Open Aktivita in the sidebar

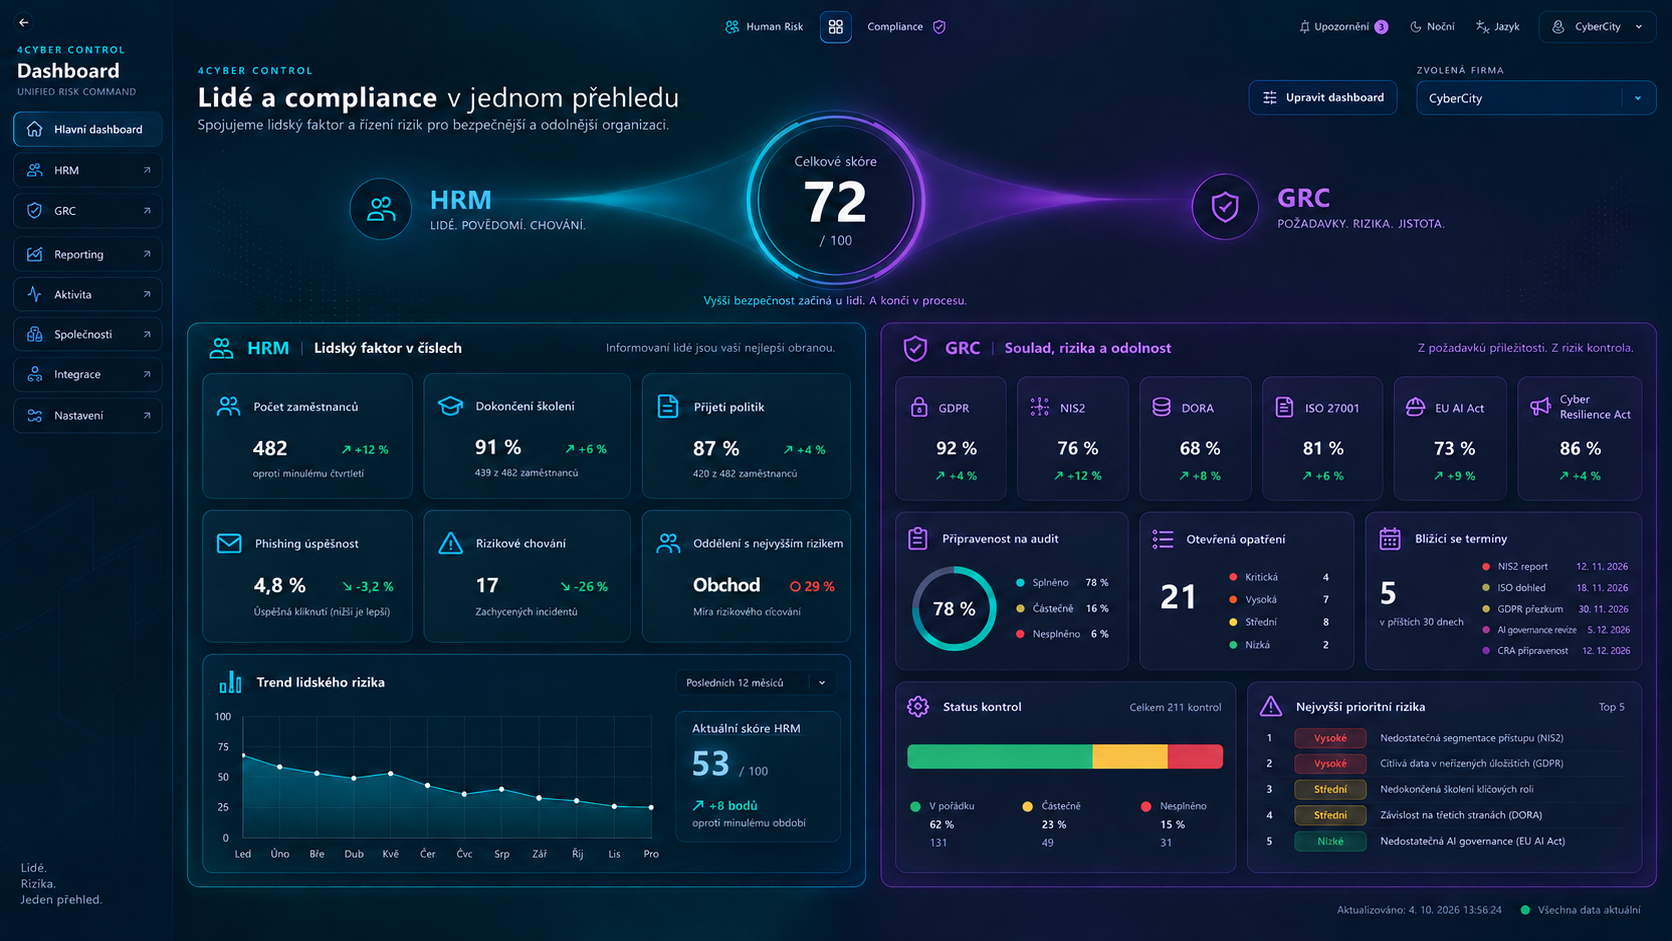click(88, 295)
